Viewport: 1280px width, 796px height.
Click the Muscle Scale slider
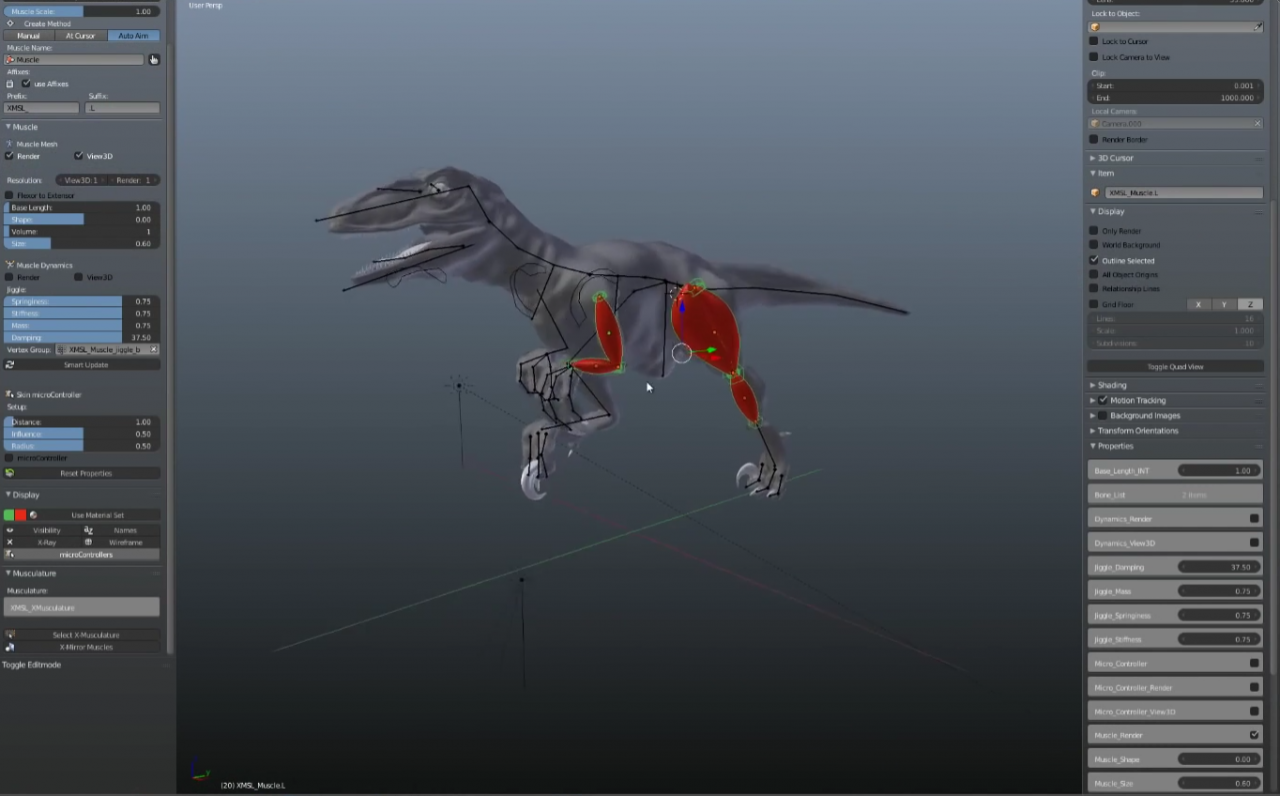click(82, 11)
